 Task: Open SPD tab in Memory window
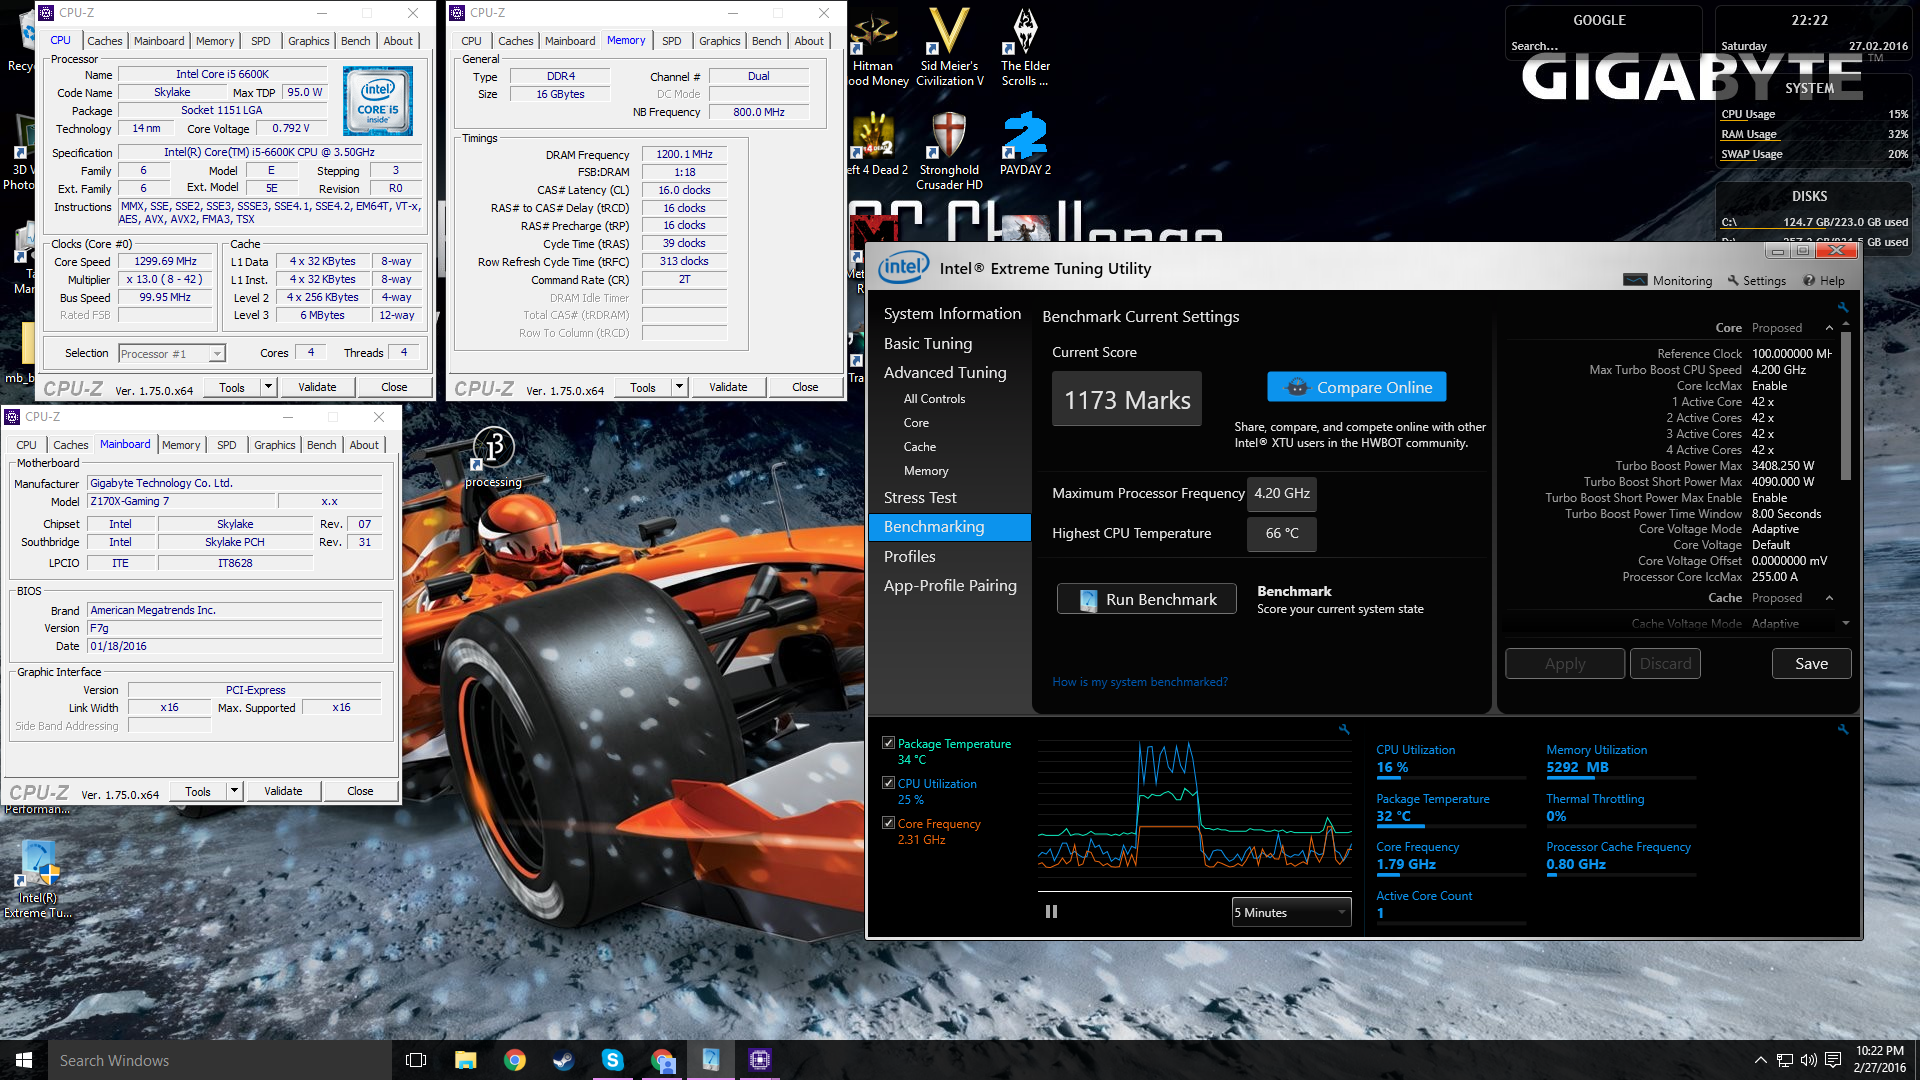pos(671,41)
